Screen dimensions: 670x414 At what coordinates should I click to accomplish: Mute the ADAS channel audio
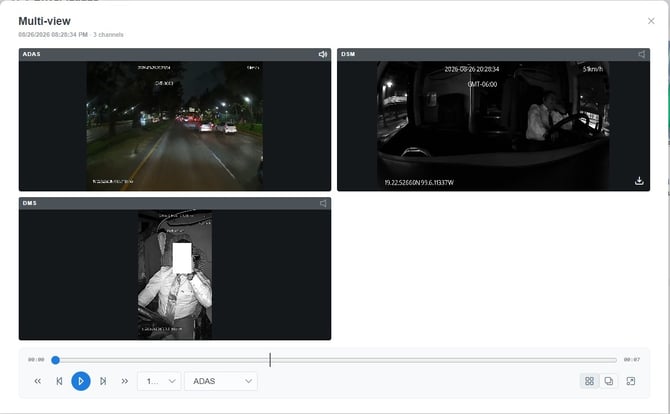tap(323, 54)
